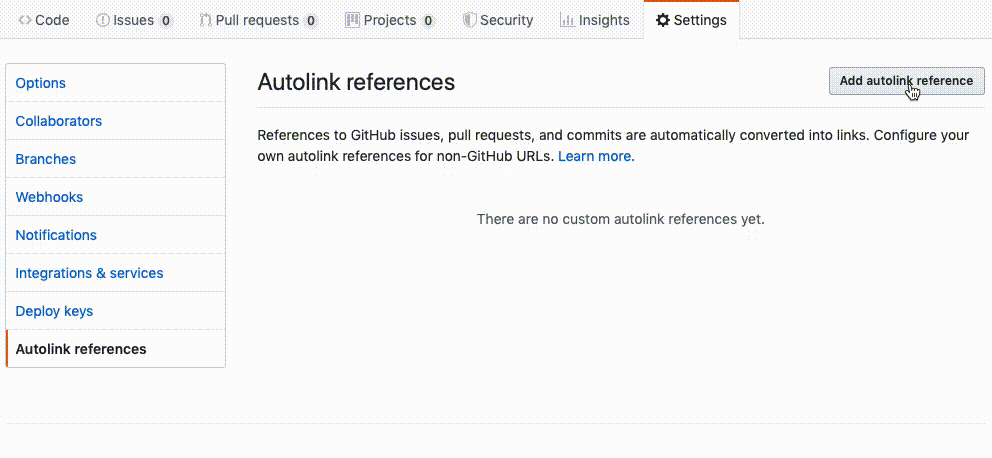Viewport: 992px width, 458px height.
Task: Click the Insights bar graph icon
Action: click(567, 20)
